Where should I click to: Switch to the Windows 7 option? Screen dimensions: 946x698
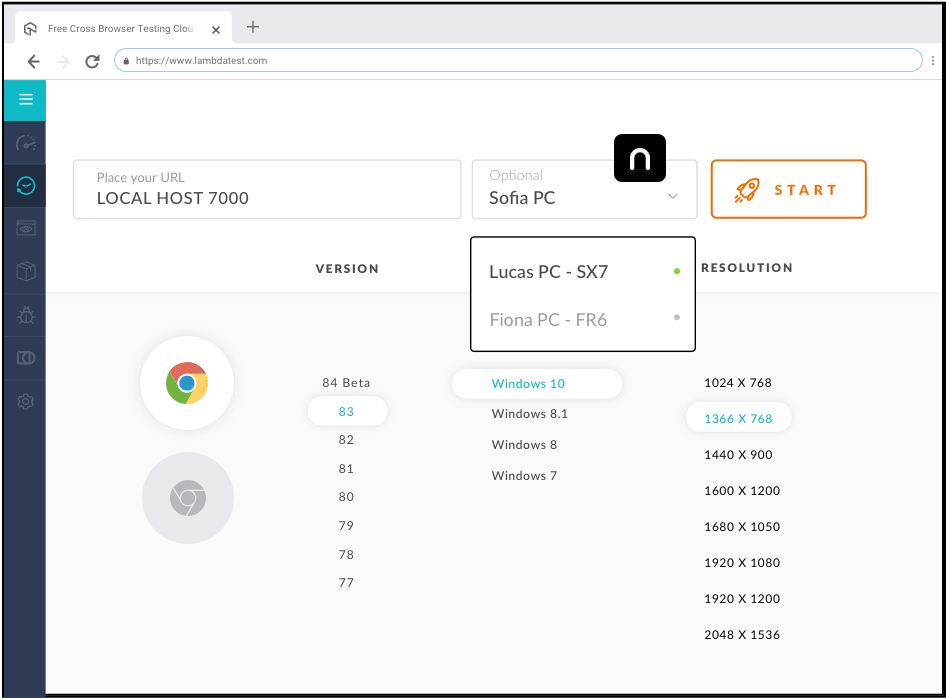click(524, 475)
